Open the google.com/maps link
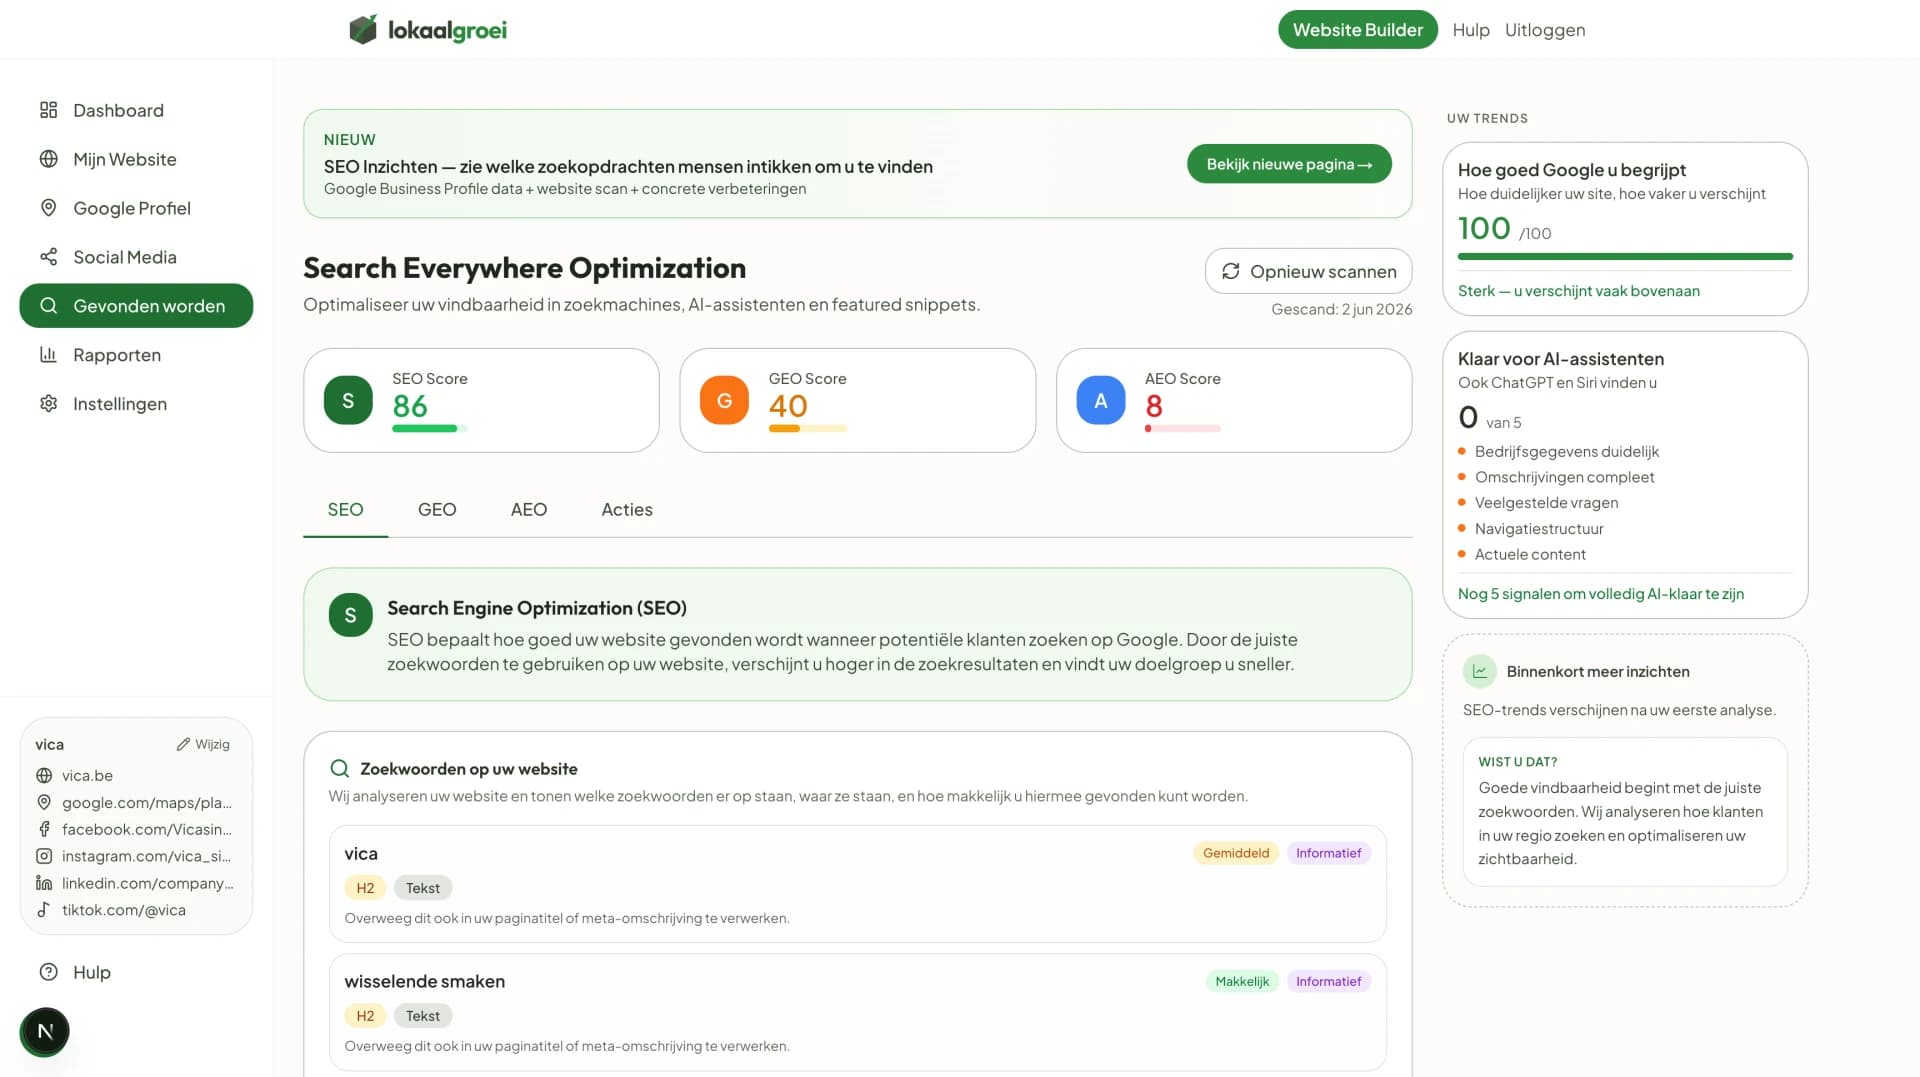The width and height of the screenshot is (1920, 1077). click(x=147, y=803)
